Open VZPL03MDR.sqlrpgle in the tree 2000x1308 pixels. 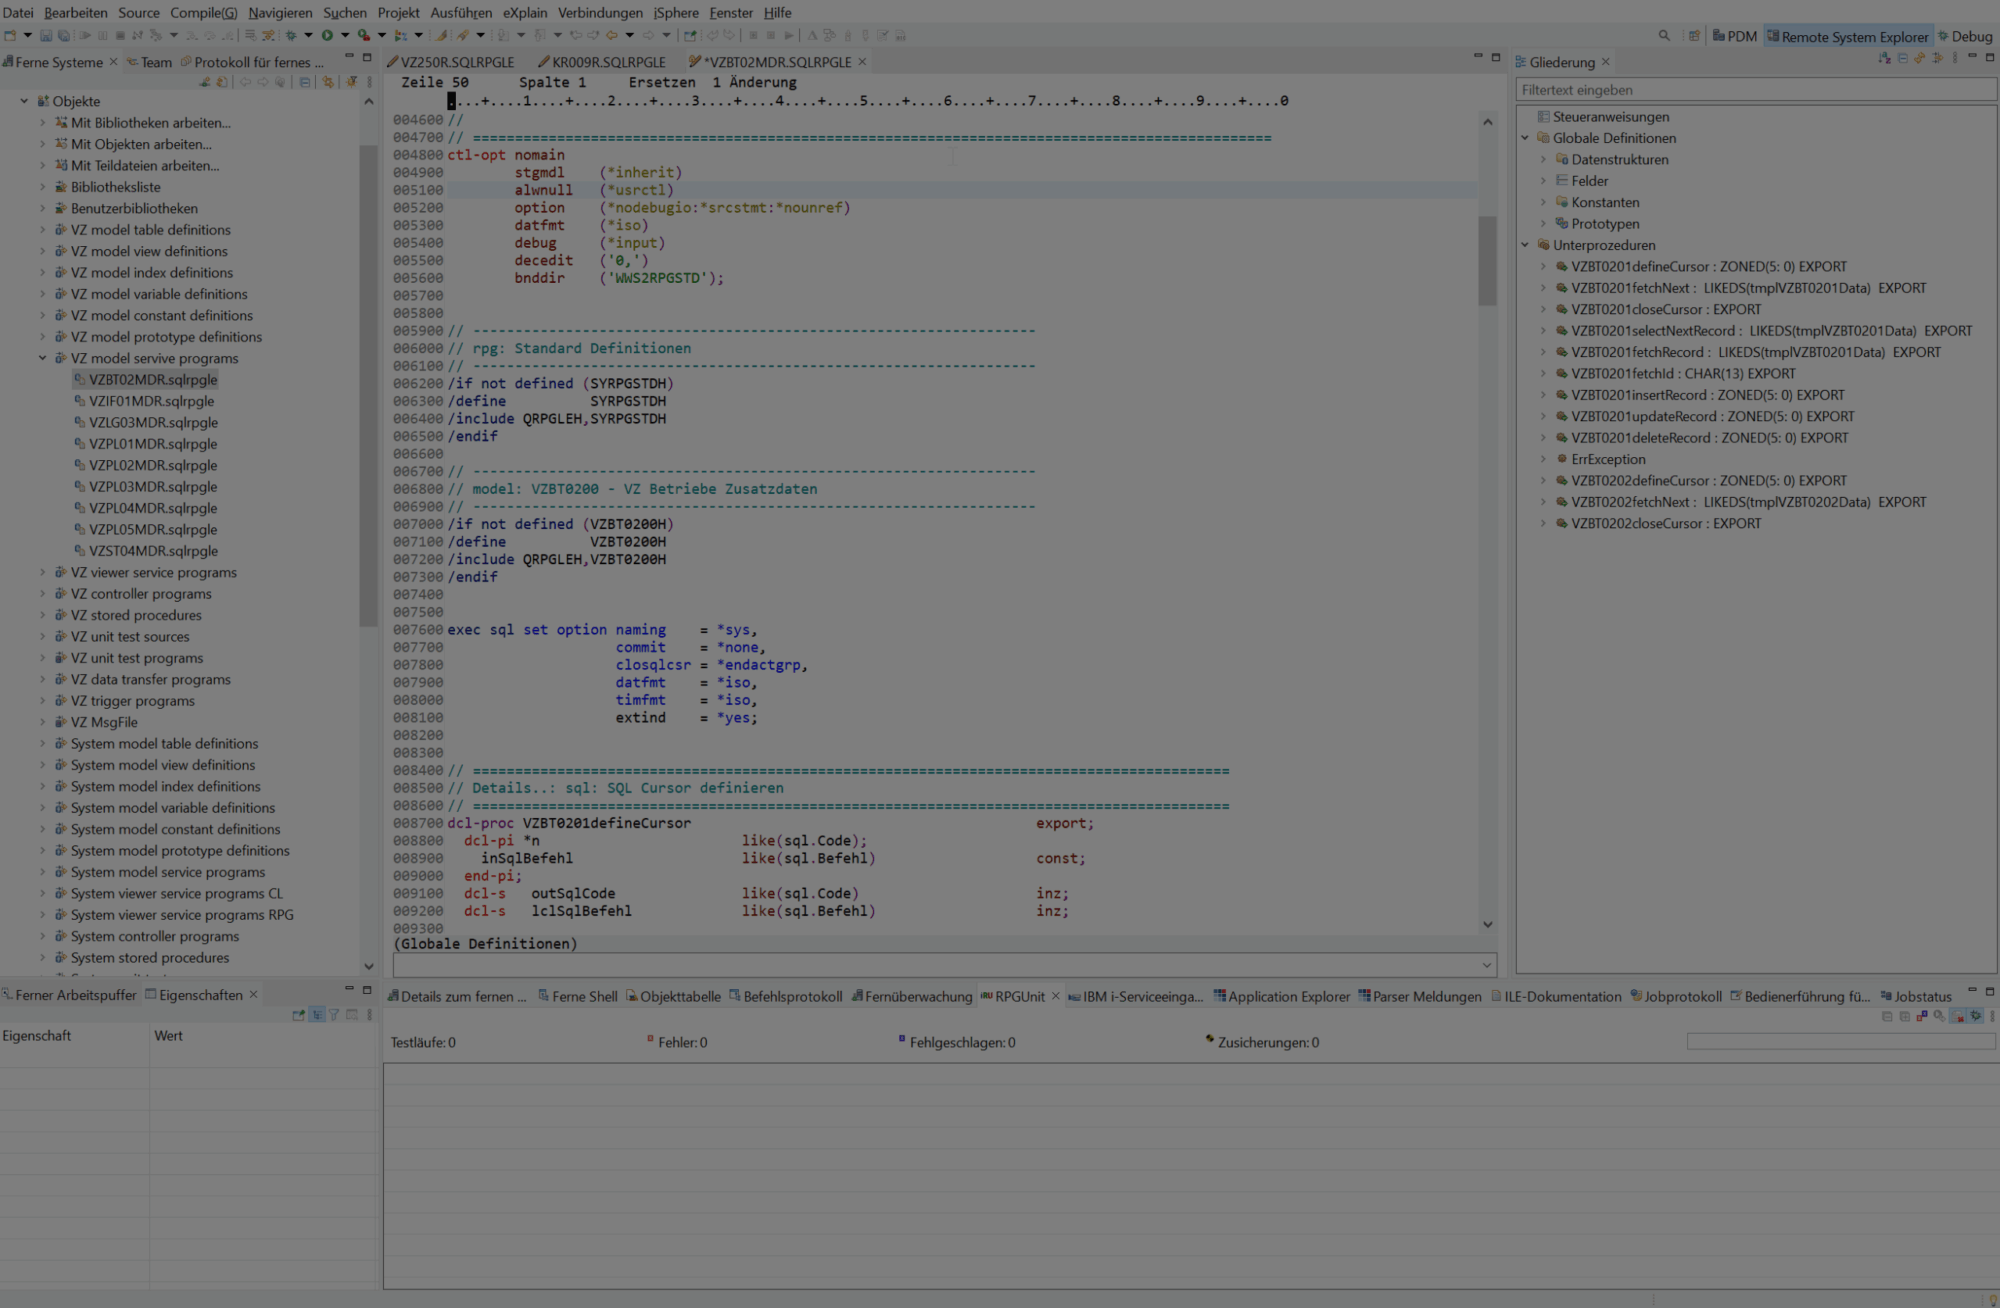[x=152, y=487]
